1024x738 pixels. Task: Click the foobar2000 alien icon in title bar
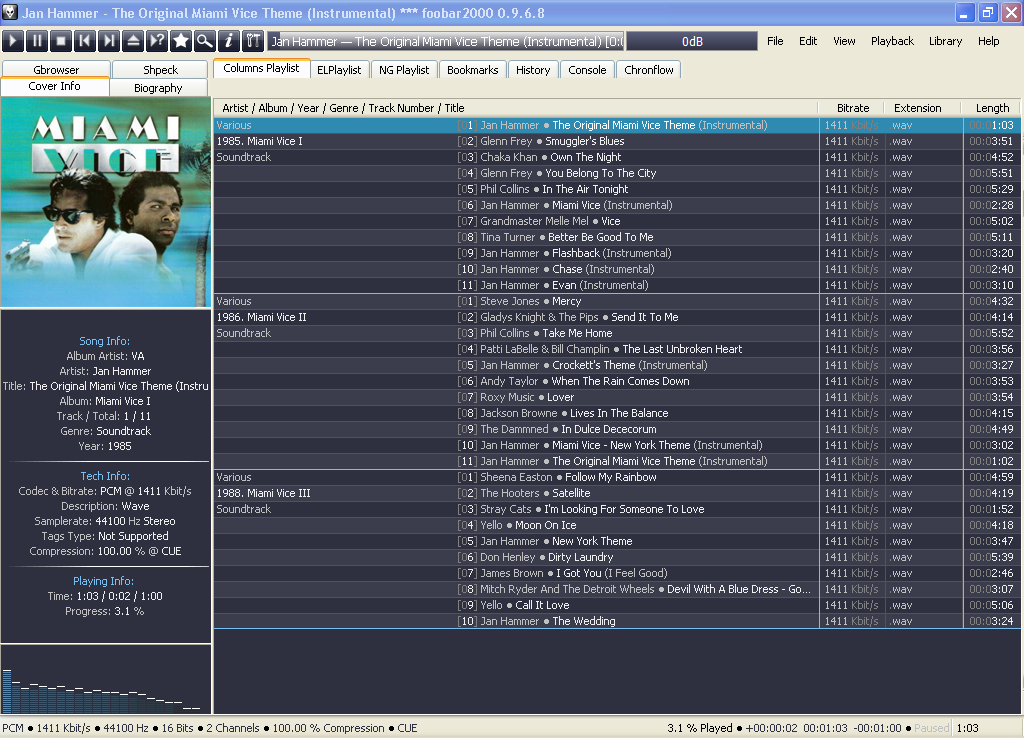(10, 12)
